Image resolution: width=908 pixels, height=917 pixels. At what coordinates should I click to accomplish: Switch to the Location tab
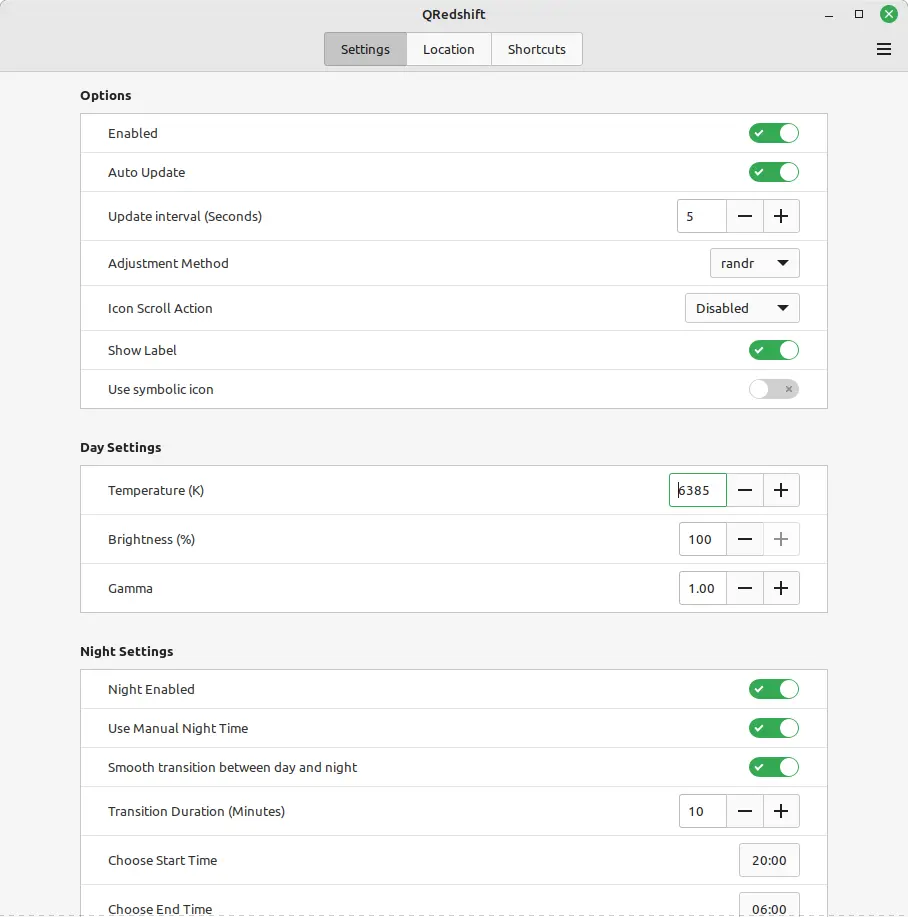(448, 49)
